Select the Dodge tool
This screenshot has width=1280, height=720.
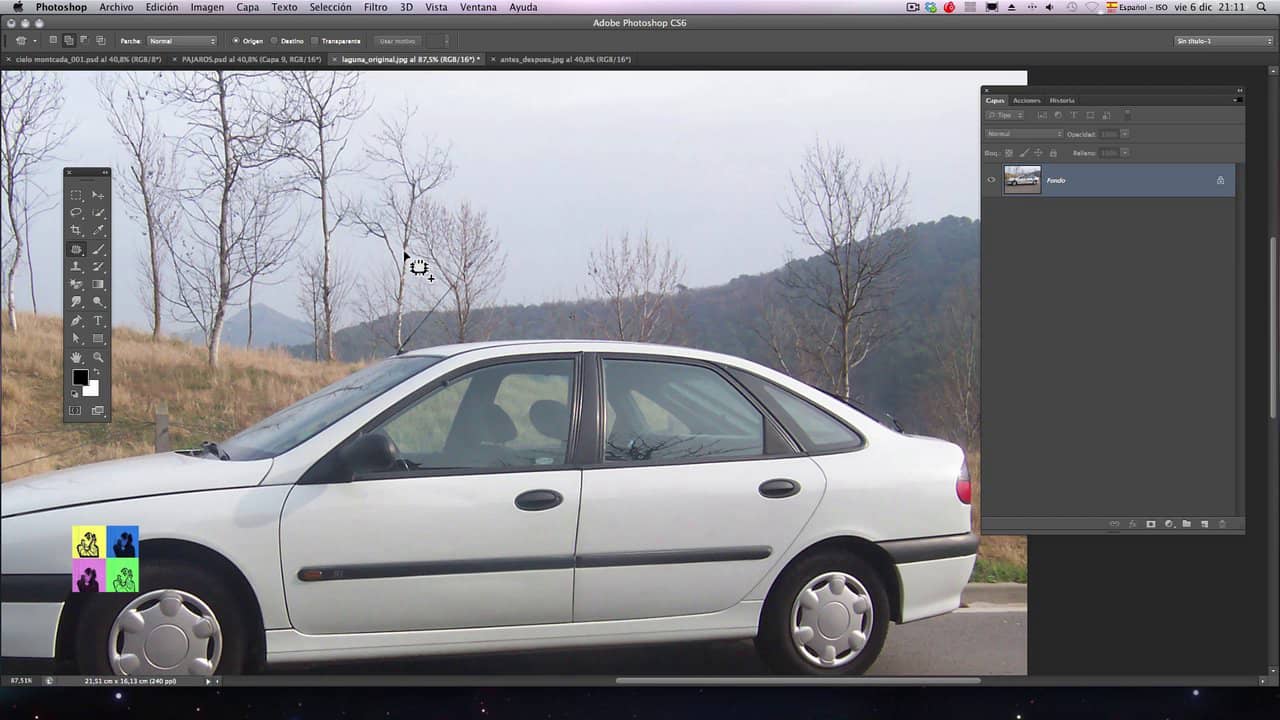click(x=98, y=302)
